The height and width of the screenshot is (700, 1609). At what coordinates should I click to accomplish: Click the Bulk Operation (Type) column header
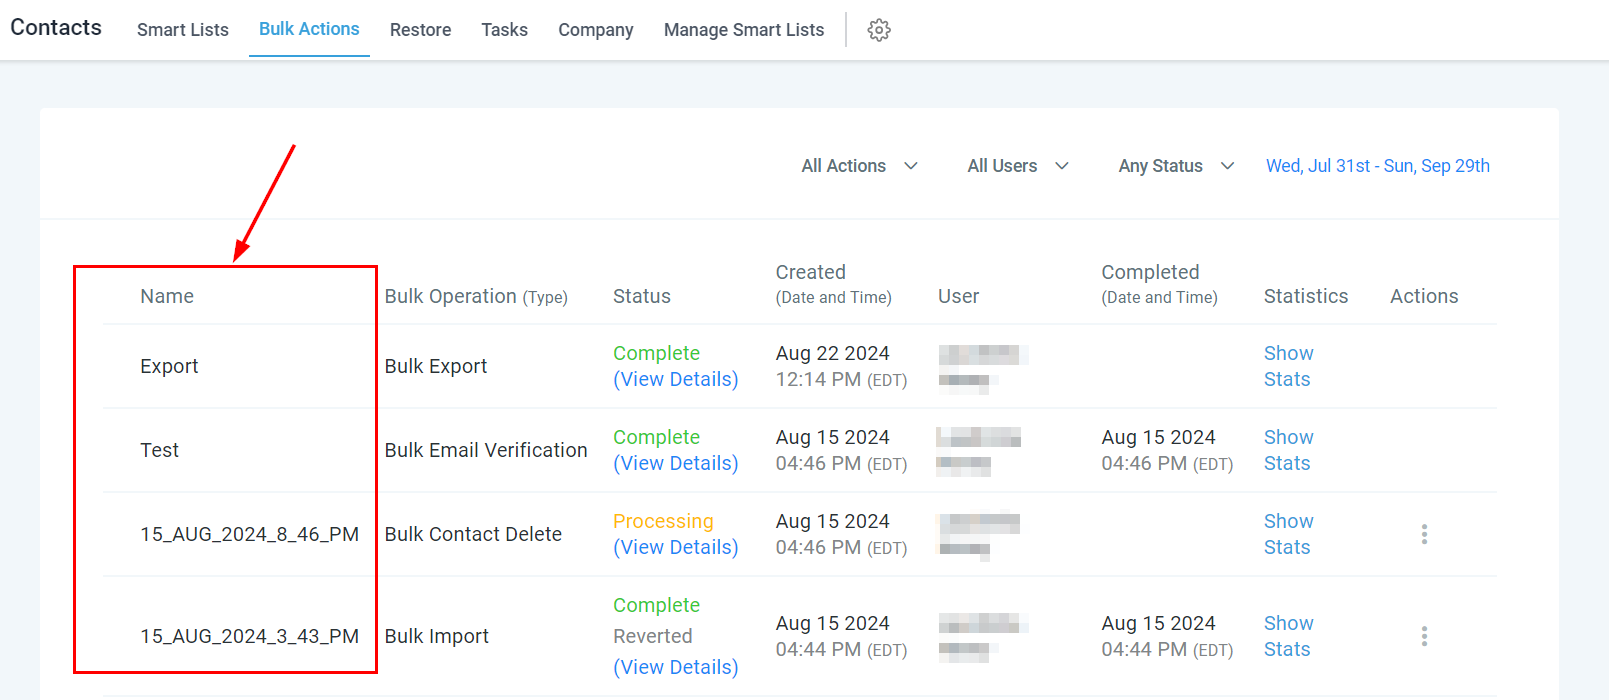pos(476,296)
